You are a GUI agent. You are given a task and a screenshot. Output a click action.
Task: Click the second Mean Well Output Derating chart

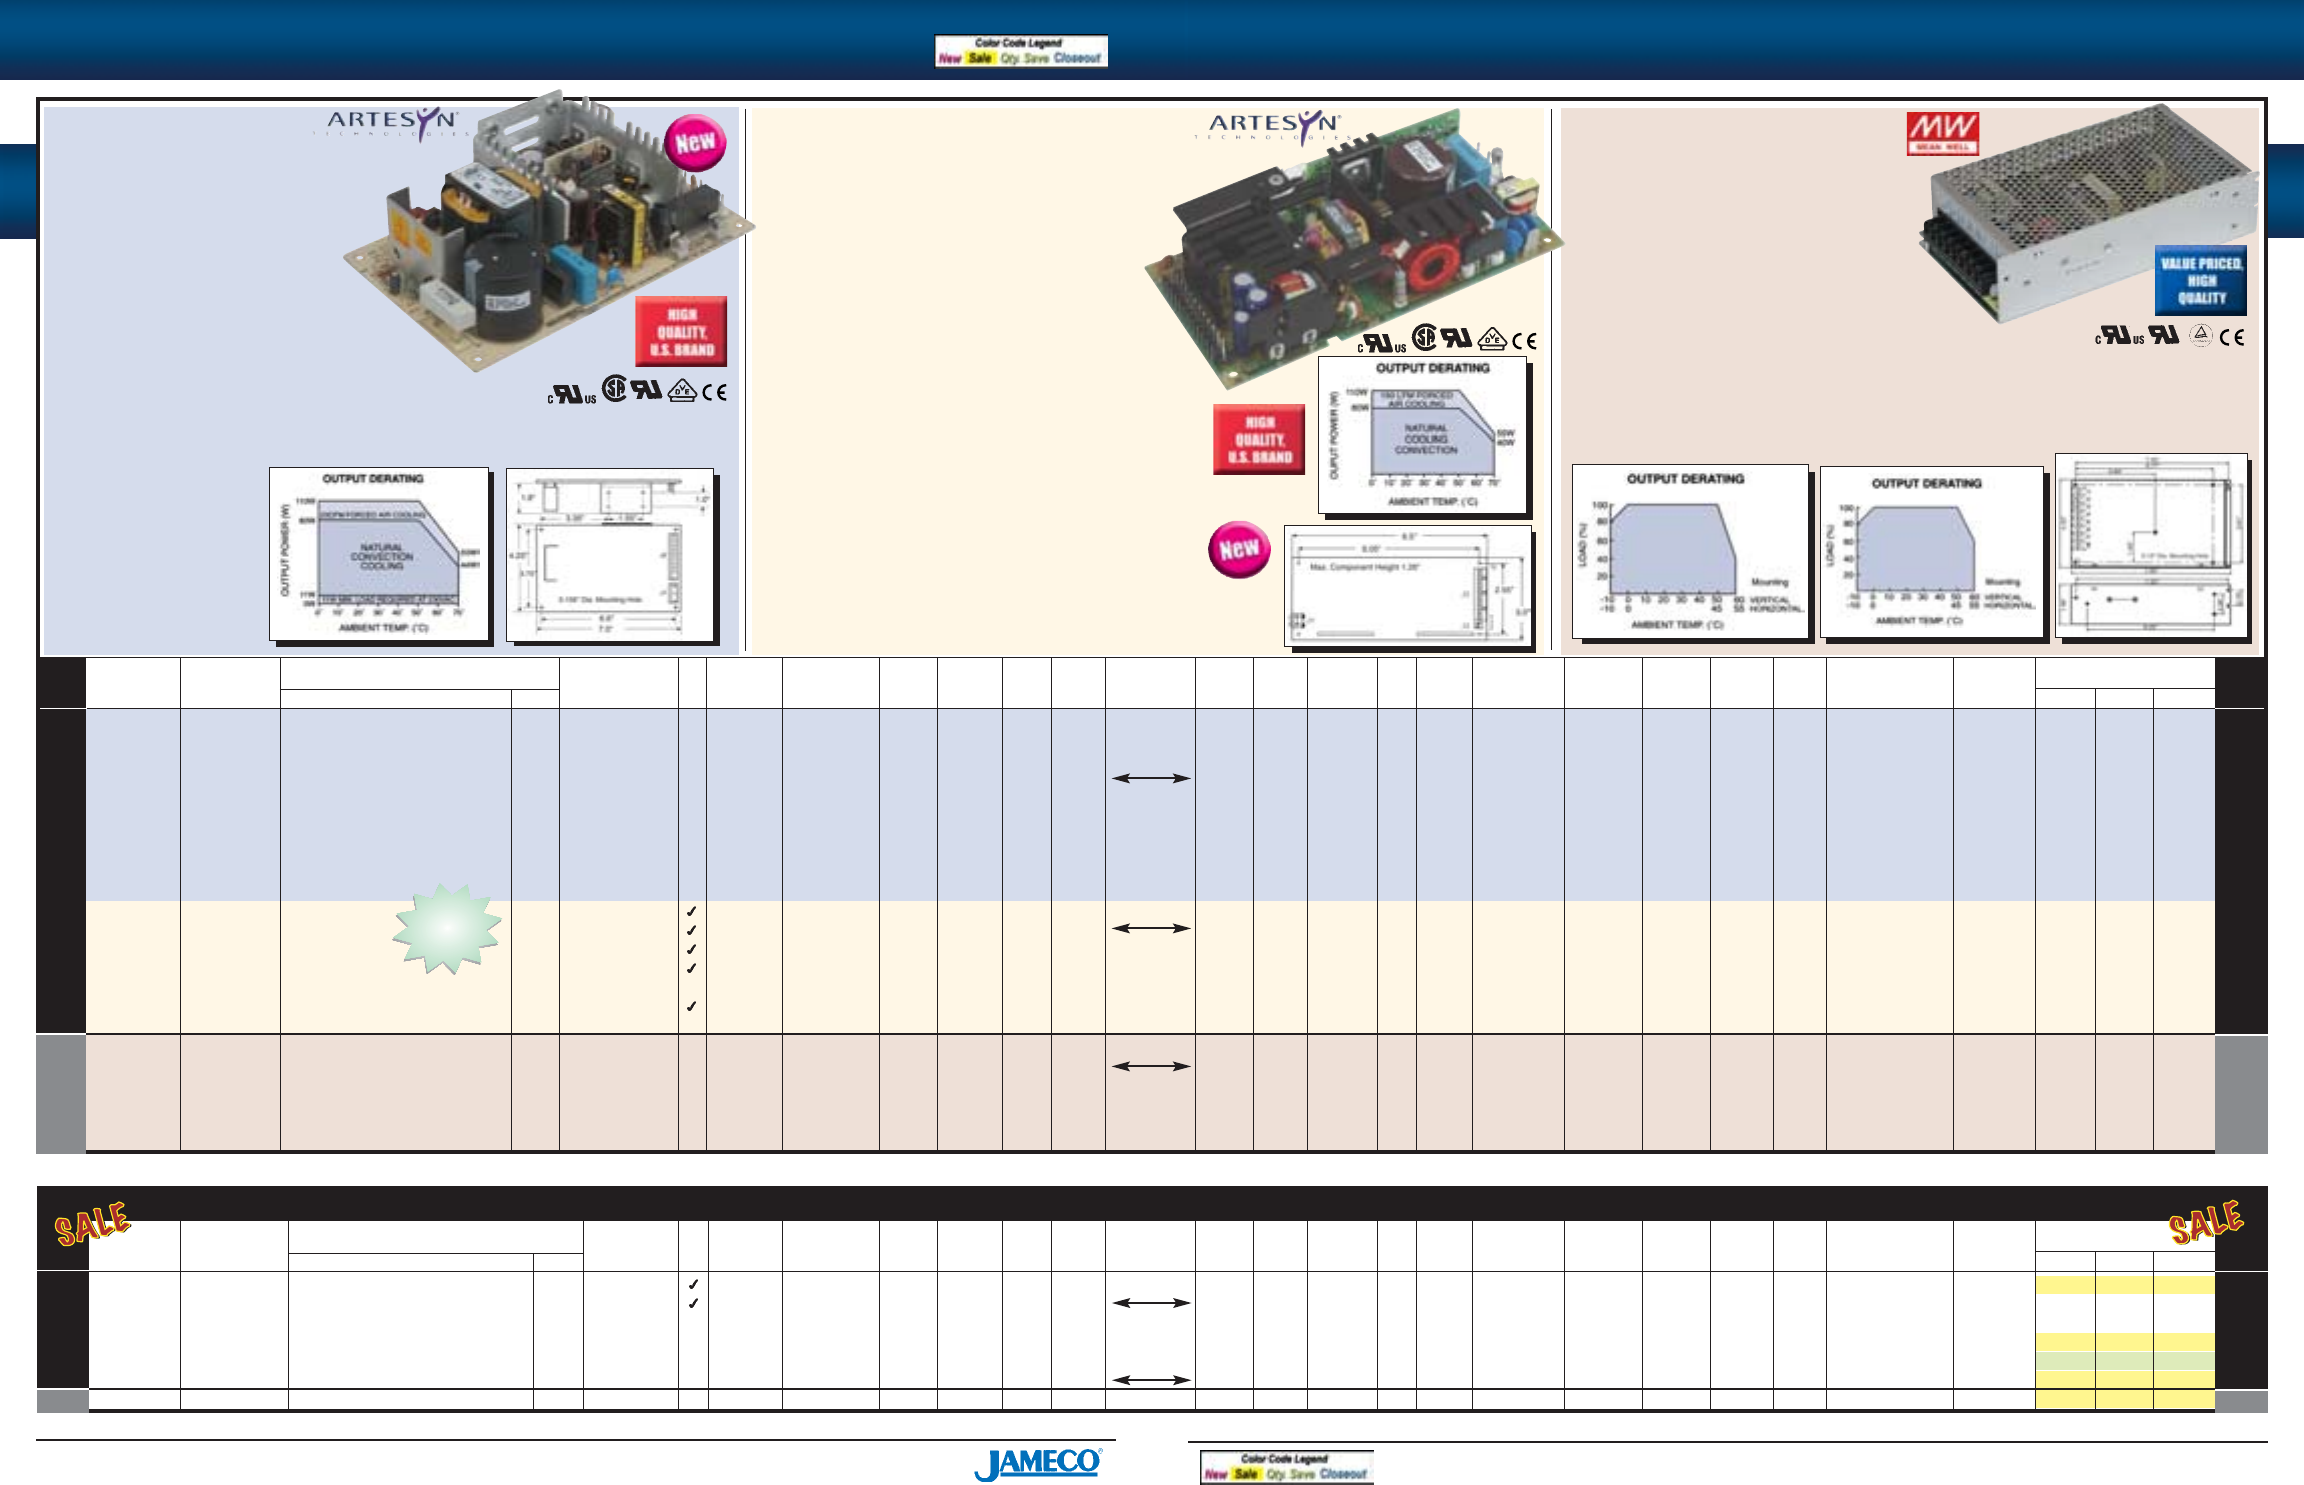1931,551
